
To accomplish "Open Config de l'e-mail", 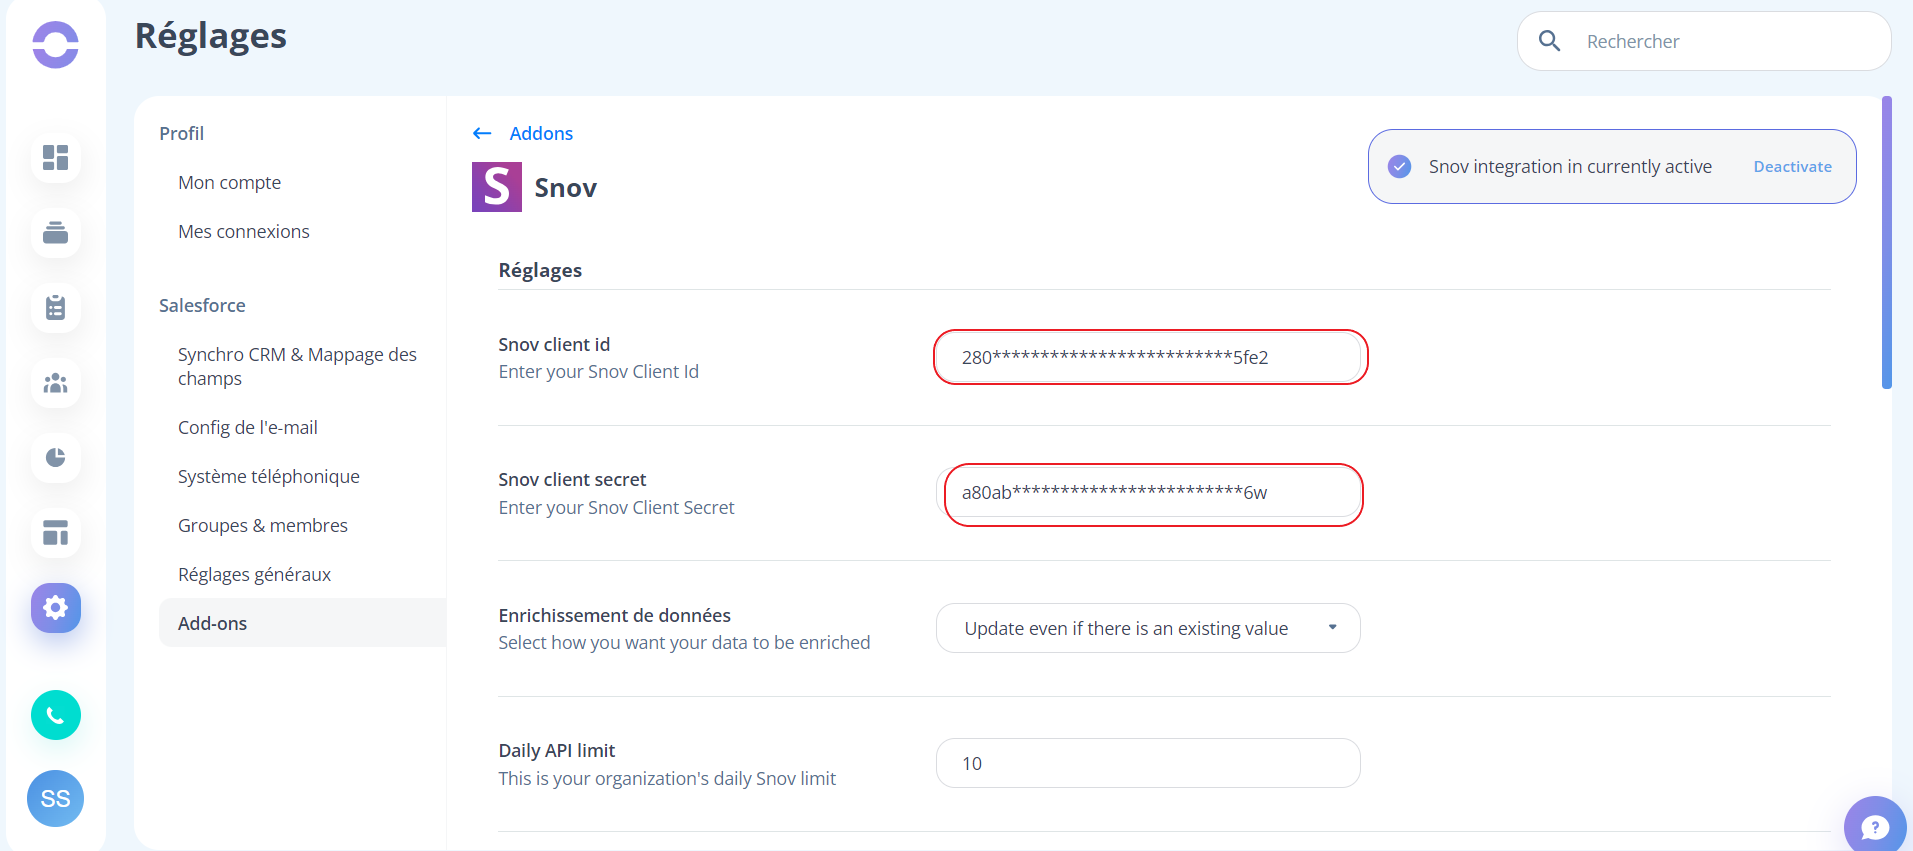I will [x=248, y=427].
